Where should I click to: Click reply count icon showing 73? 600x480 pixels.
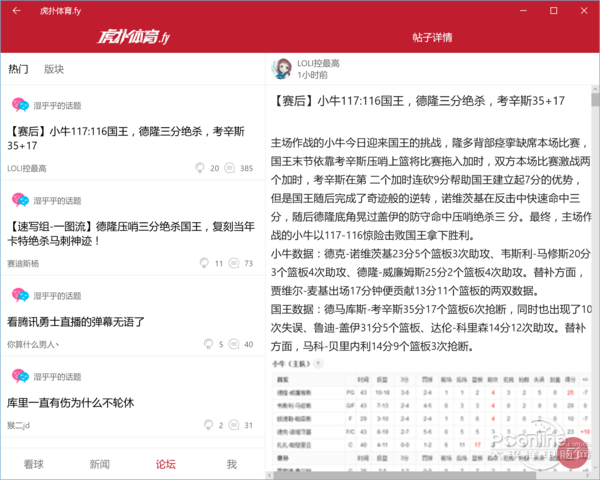[234, 263]
